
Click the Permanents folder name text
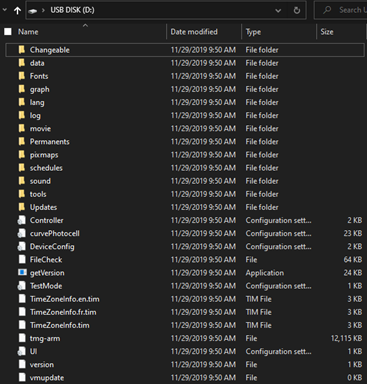(x=50, y=141)
